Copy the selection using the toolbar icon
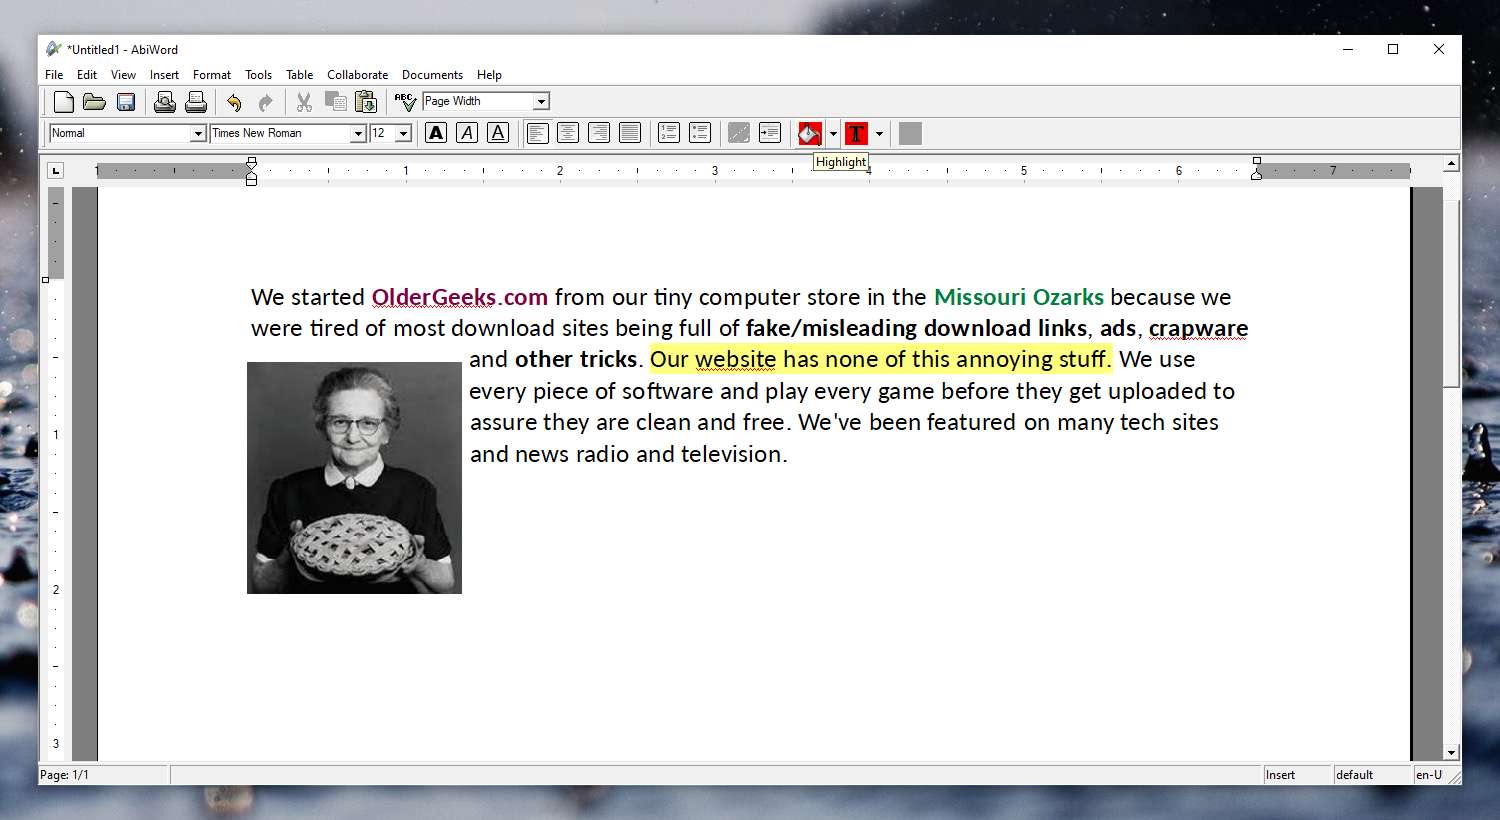 click(336, 101)
